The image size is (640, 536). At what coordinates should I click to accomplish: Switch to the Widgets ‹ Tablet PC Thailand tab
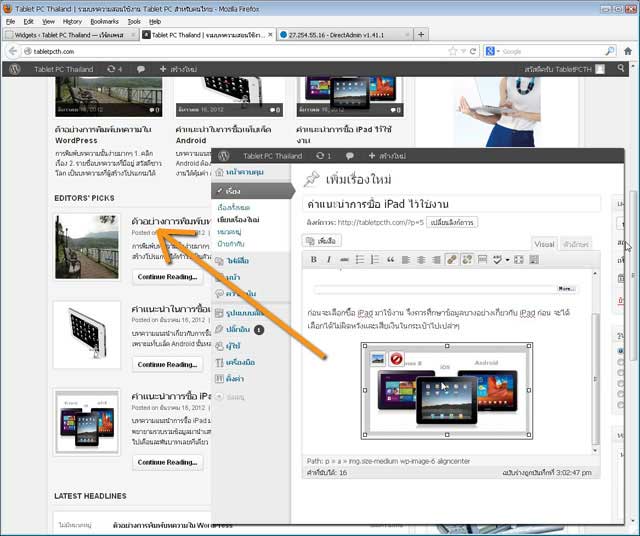[x=70, y=35]
